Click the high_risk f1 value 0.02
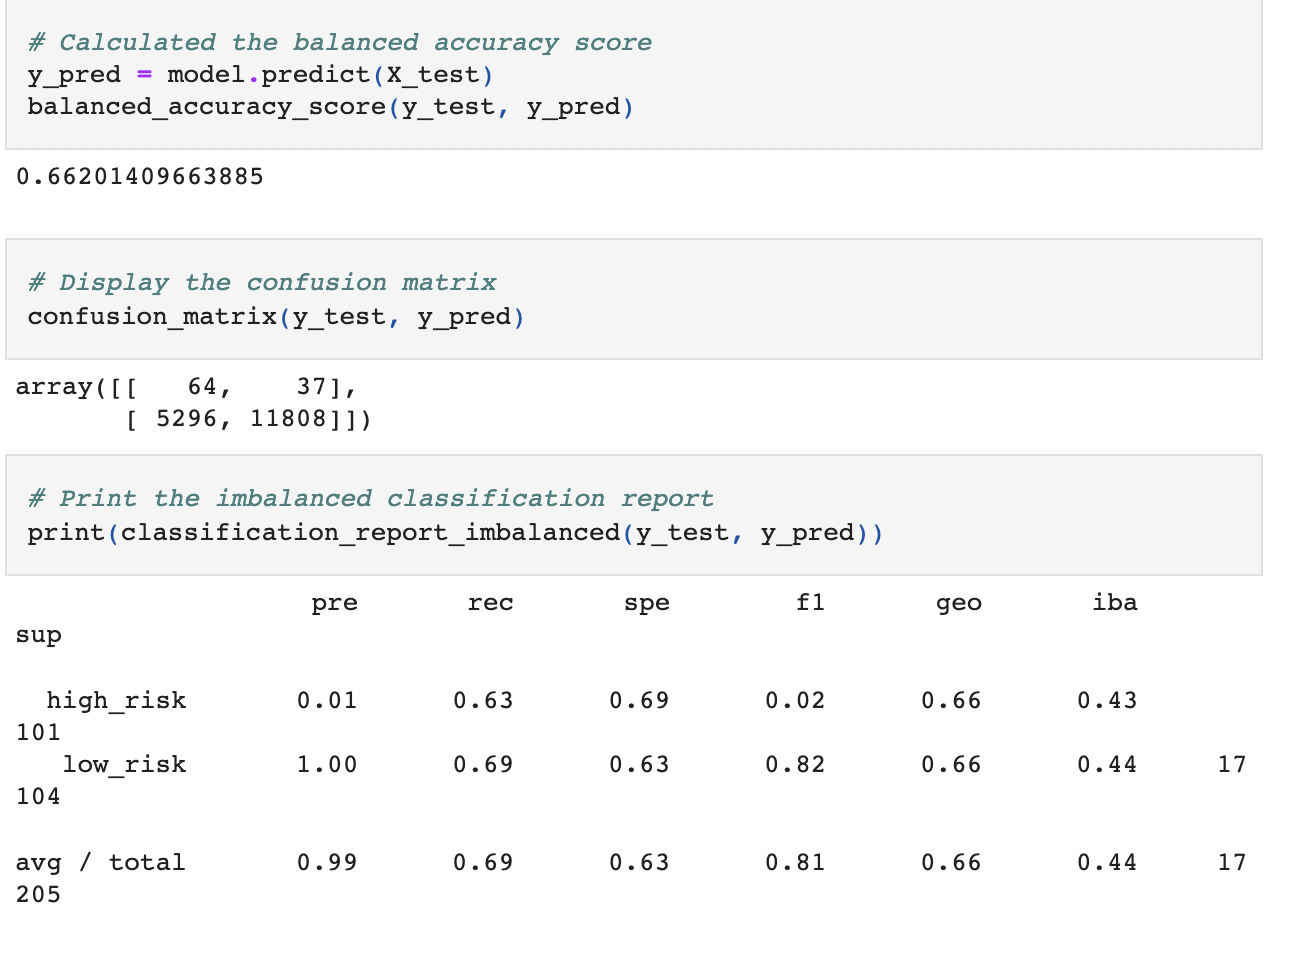Screen dimensions: 1292x957 [795, 701]
